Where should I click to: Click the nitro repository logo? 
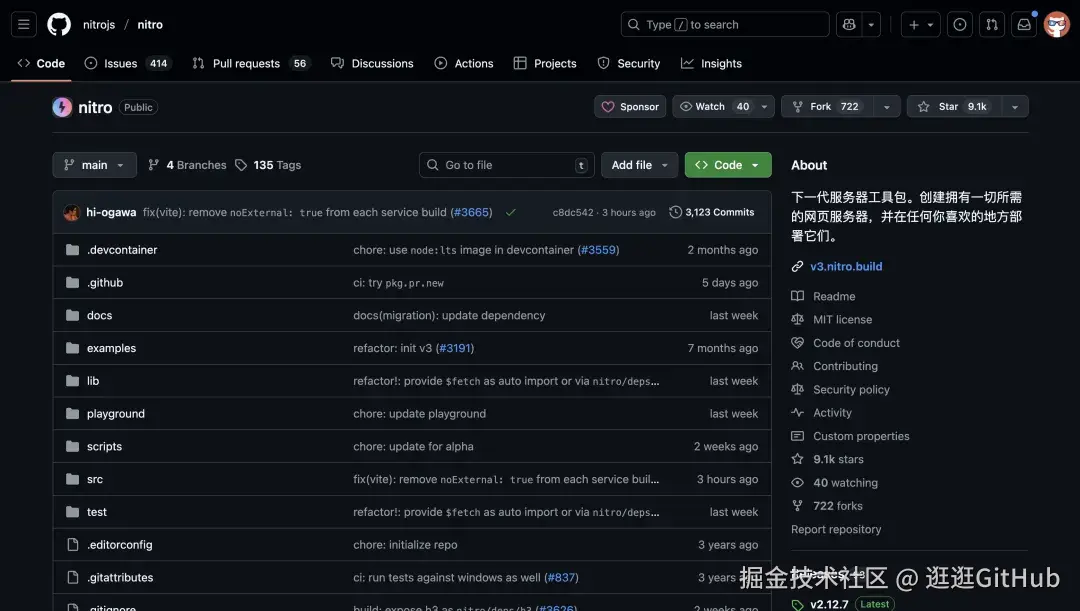coord(62,107)
